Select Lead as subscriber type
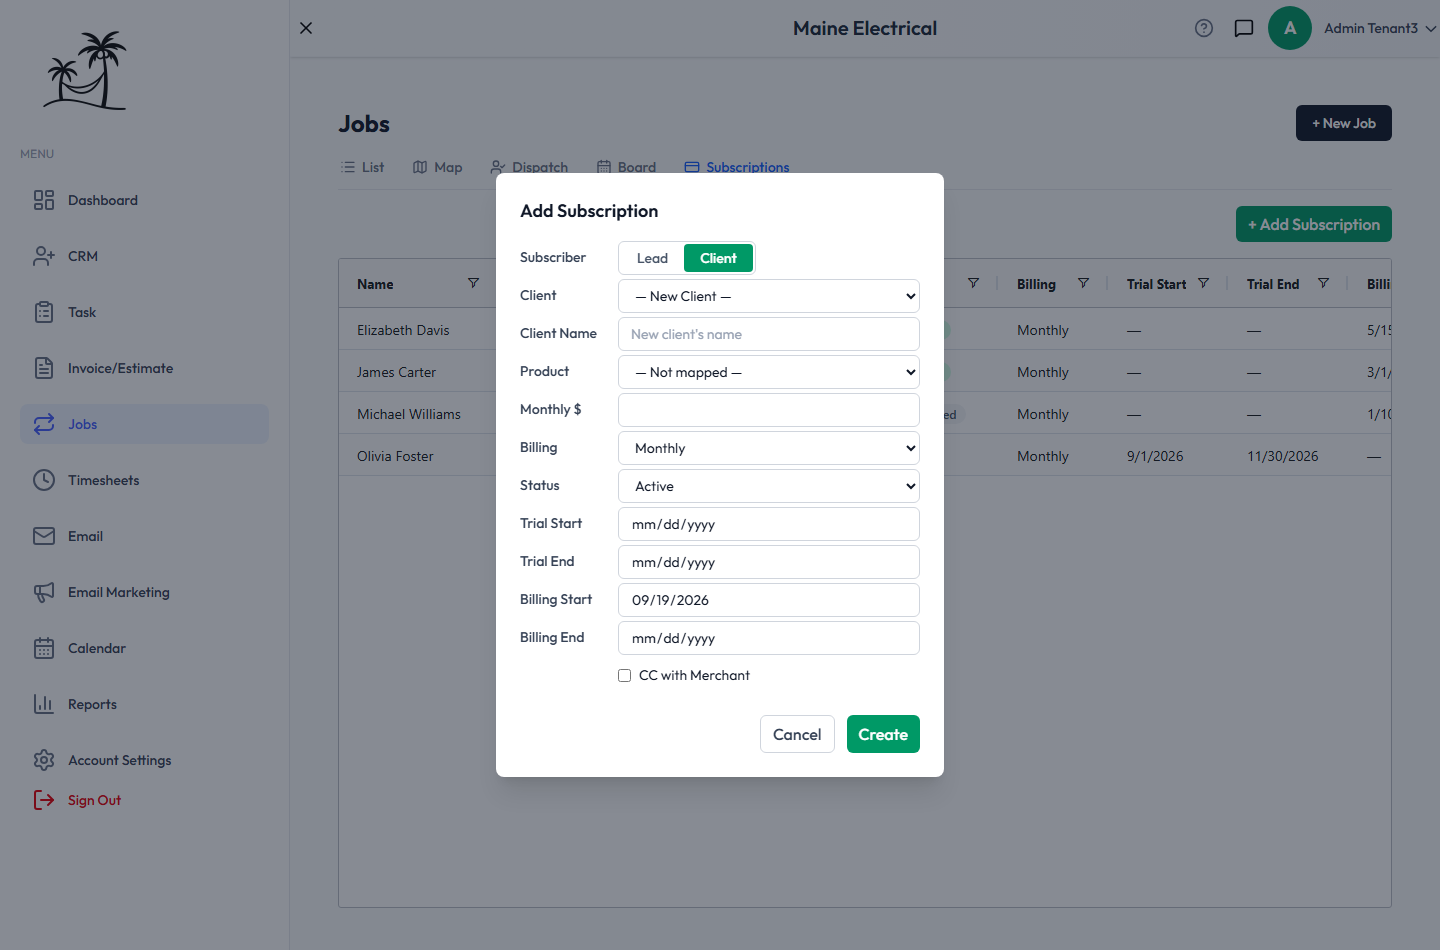The width and height of the screenshot is (1440, 950). point(652,258)
